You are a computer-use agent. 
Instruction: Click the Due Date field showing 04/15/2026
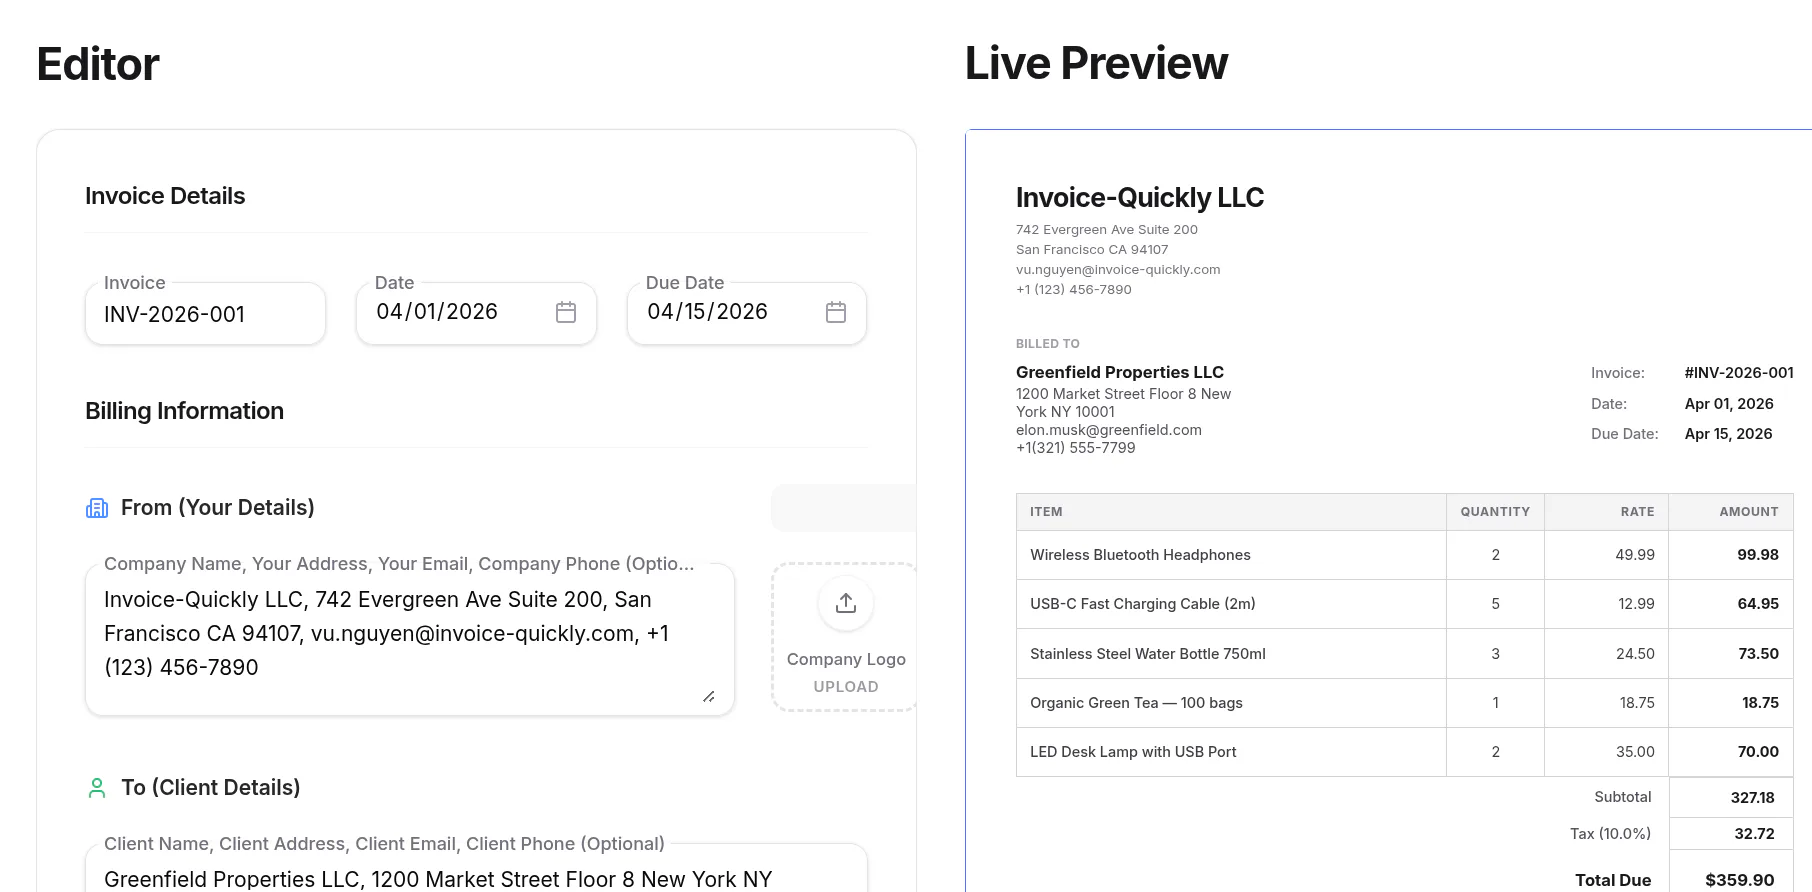coord(747,313)
